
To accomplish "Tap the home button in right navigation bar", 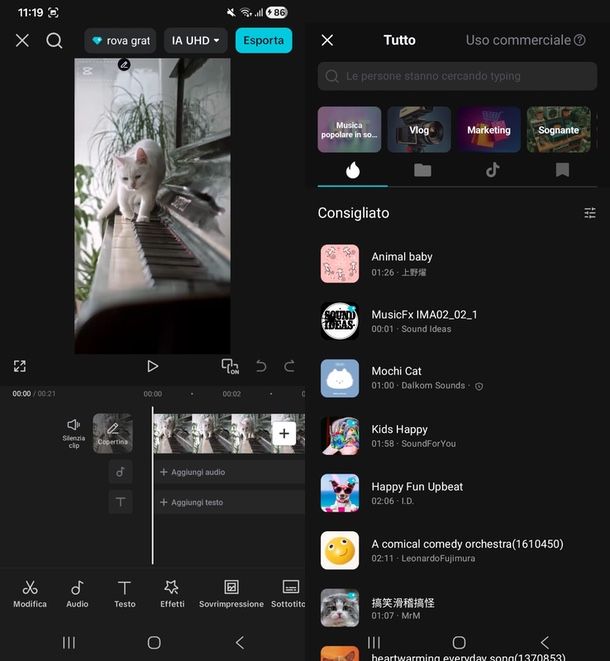I will point(459,642).
